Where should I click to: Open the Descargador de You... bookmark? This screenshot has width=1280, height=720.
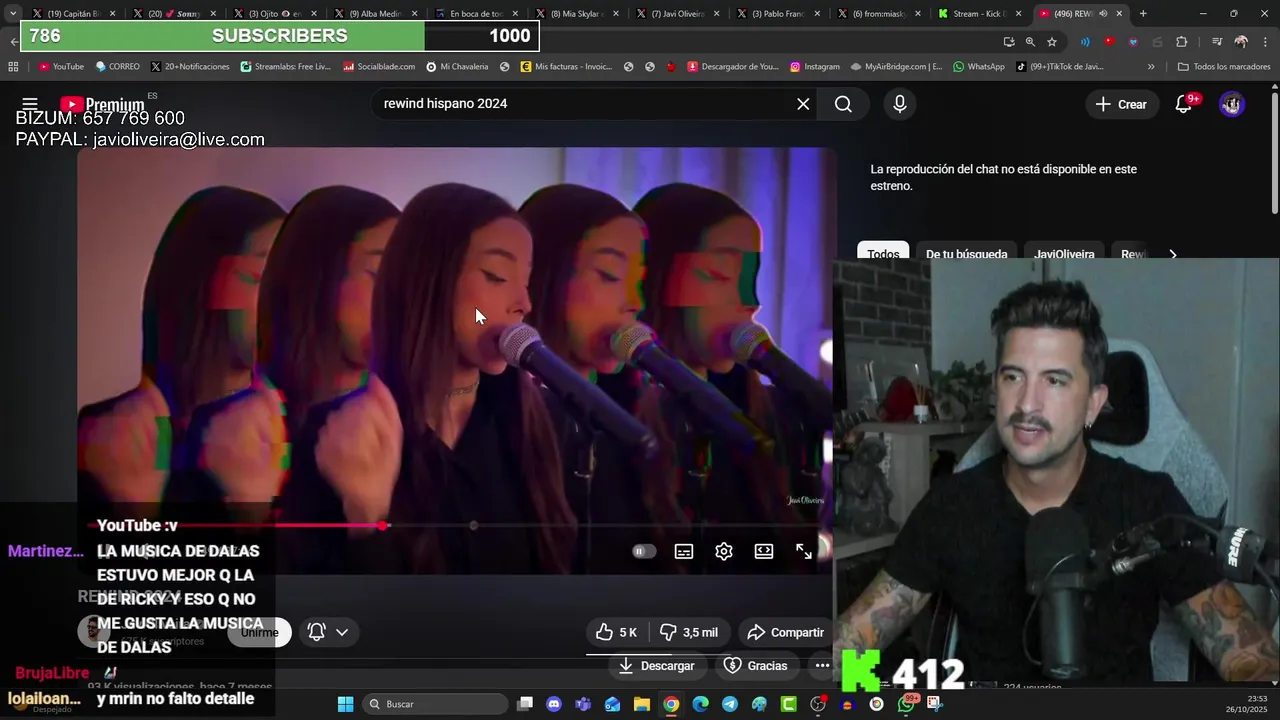tap(732, 66)
